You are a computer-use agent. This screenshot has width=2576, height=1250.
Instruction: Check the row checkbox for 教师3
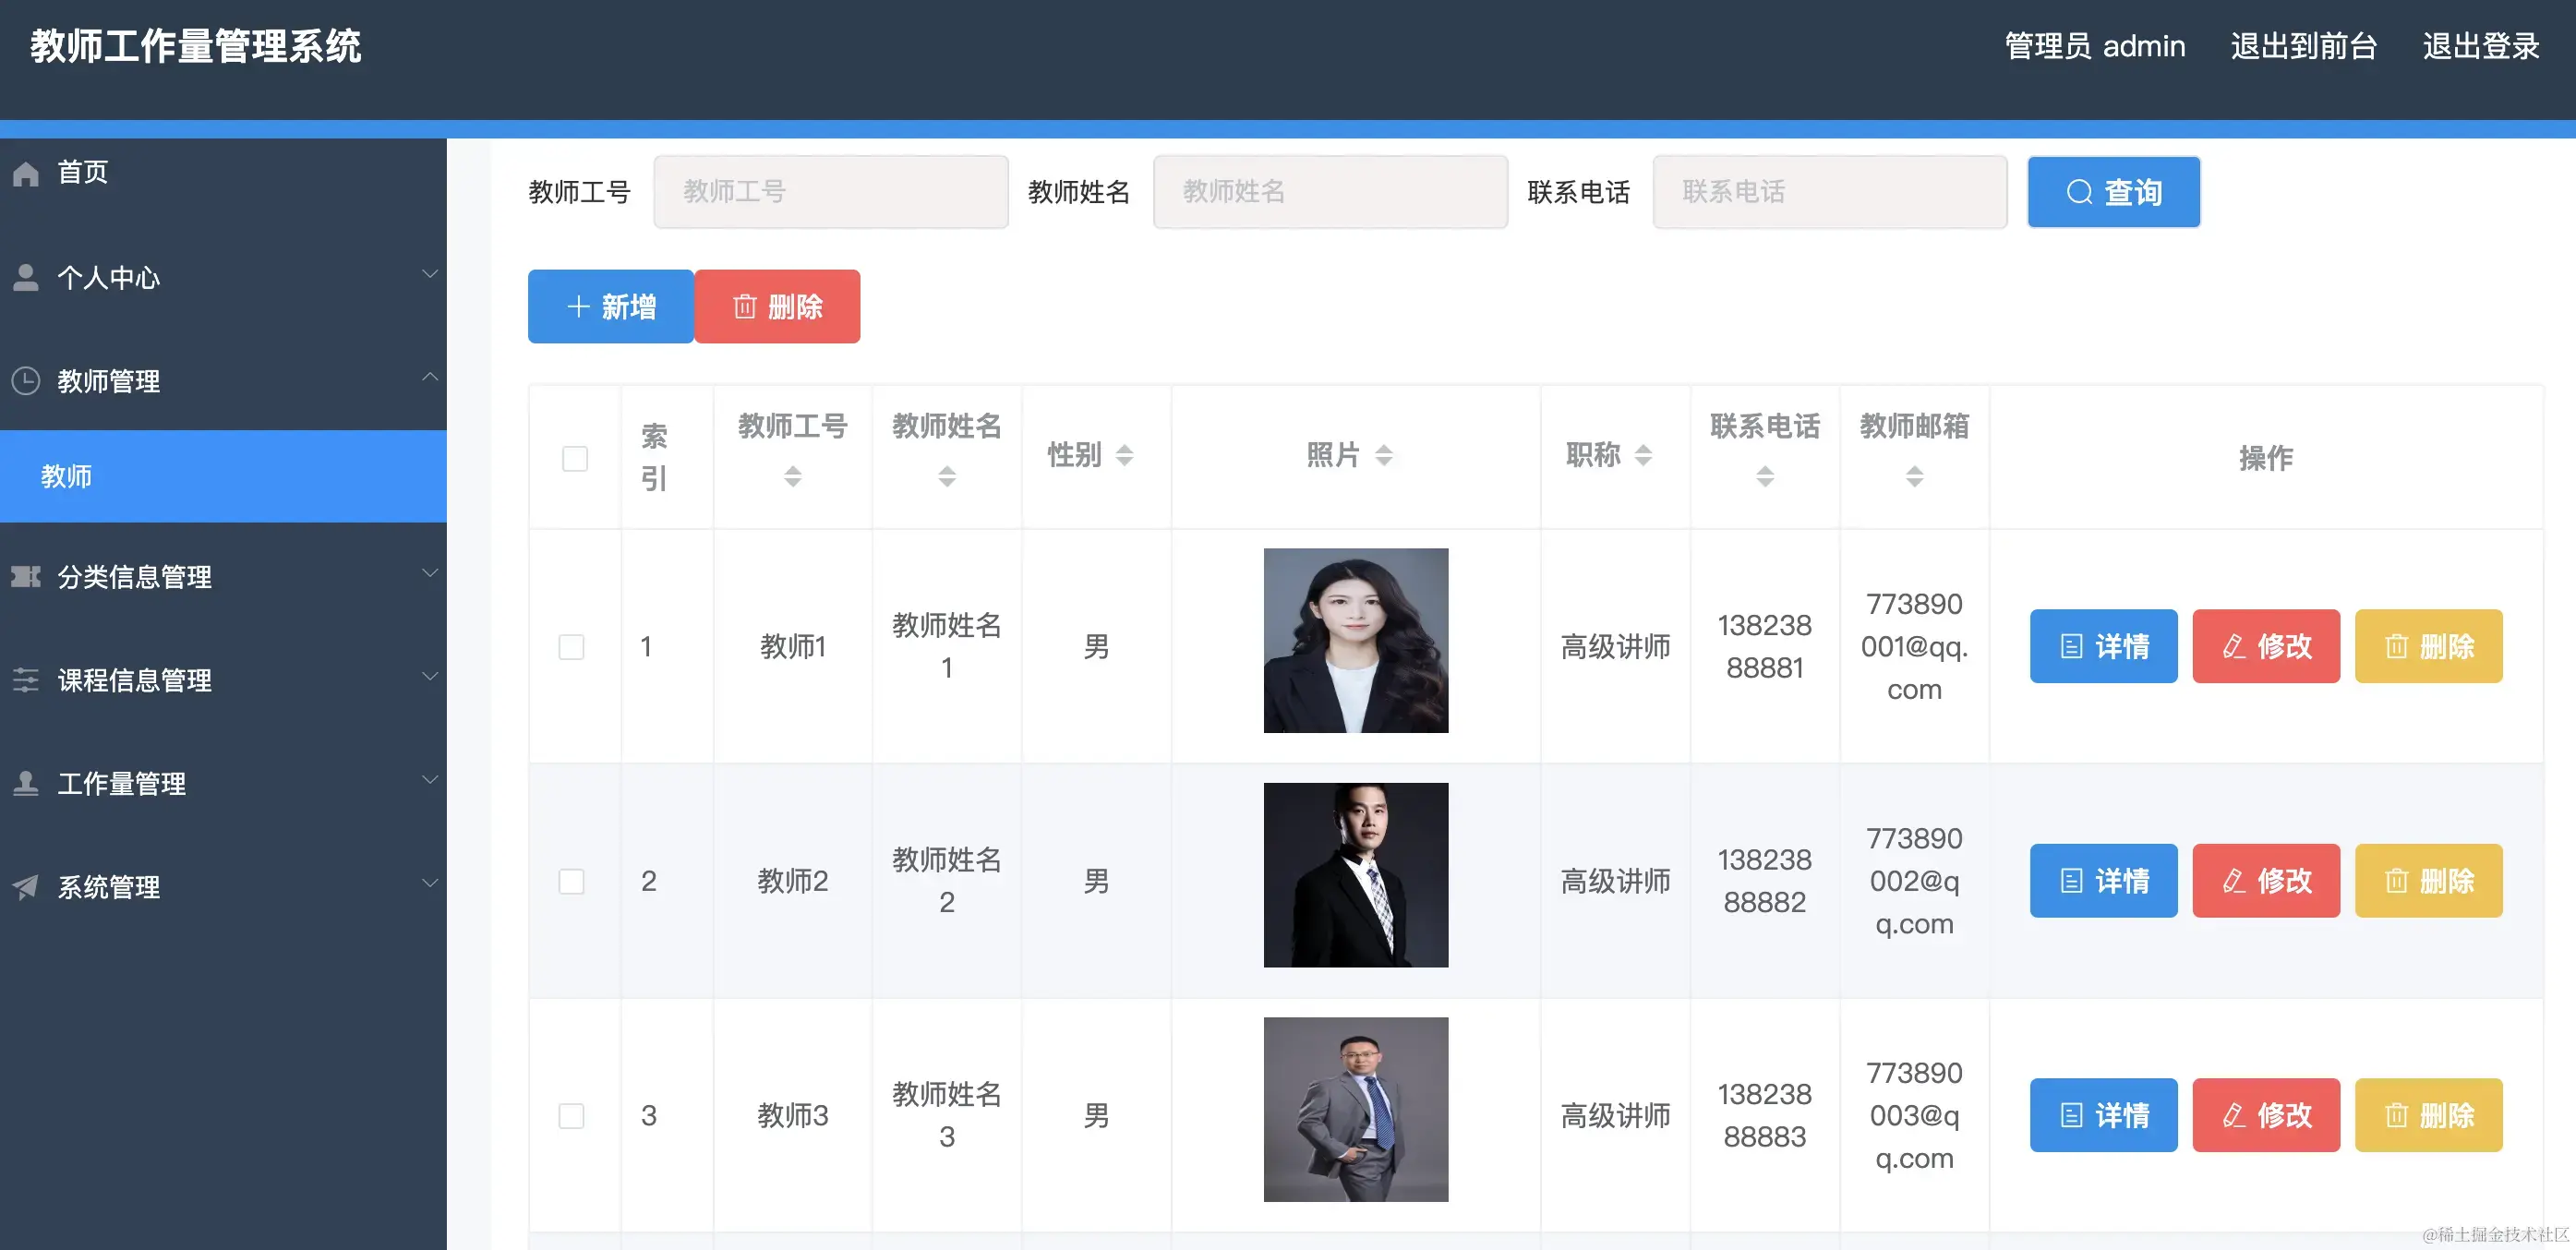pos(571,1115)
